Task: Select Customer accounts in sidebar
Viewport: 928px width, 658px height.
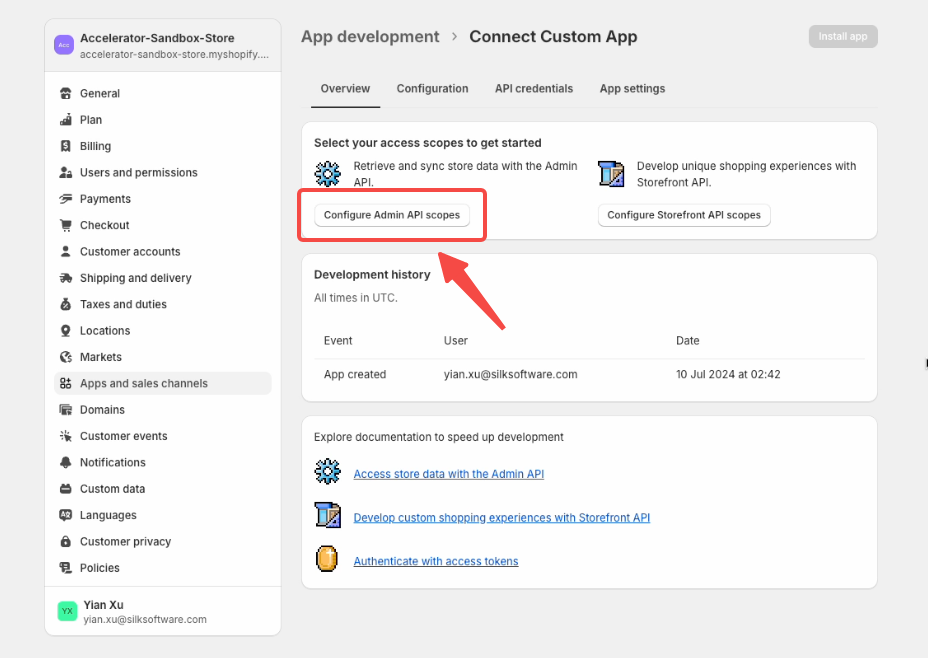Action: point(163,251)
